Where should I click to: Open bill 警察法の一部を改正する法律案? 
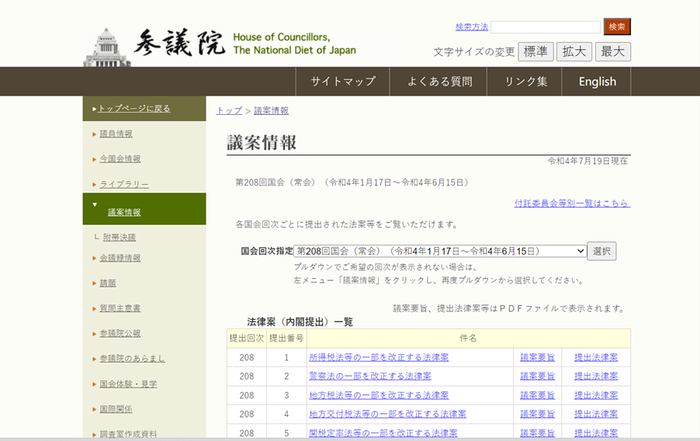pos(370,376)
